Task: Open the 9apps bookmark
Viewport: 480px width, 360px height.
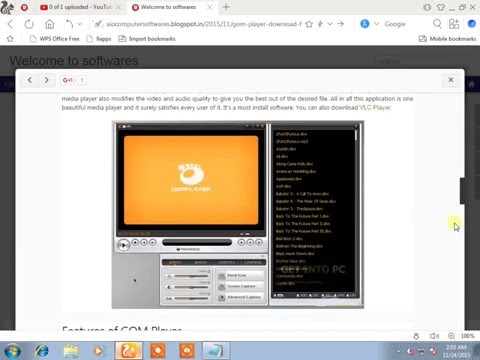Action: [99, 39]
